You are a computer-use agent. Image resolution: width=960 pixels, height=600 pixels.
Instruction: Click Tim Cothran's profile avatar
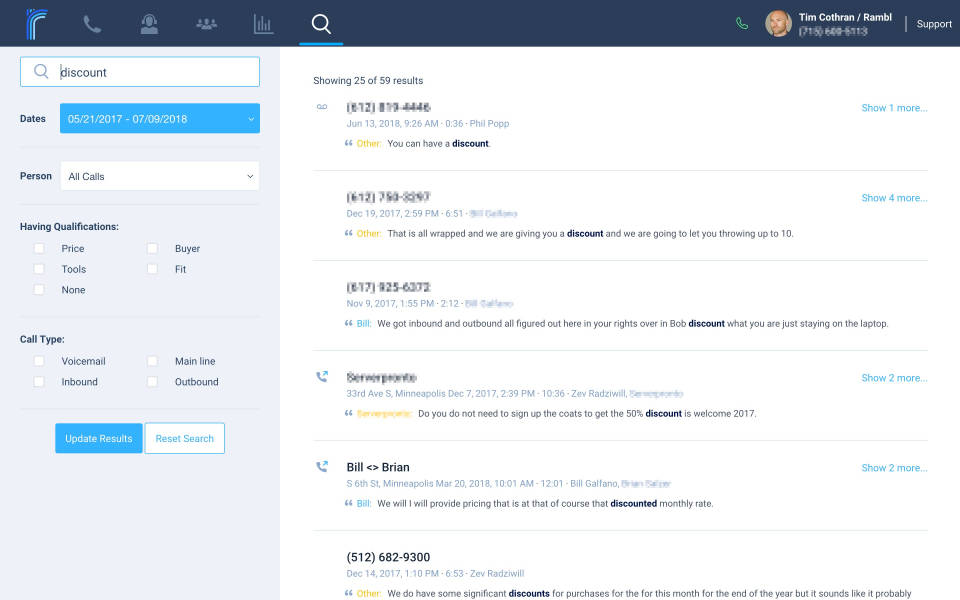[778, 24]
